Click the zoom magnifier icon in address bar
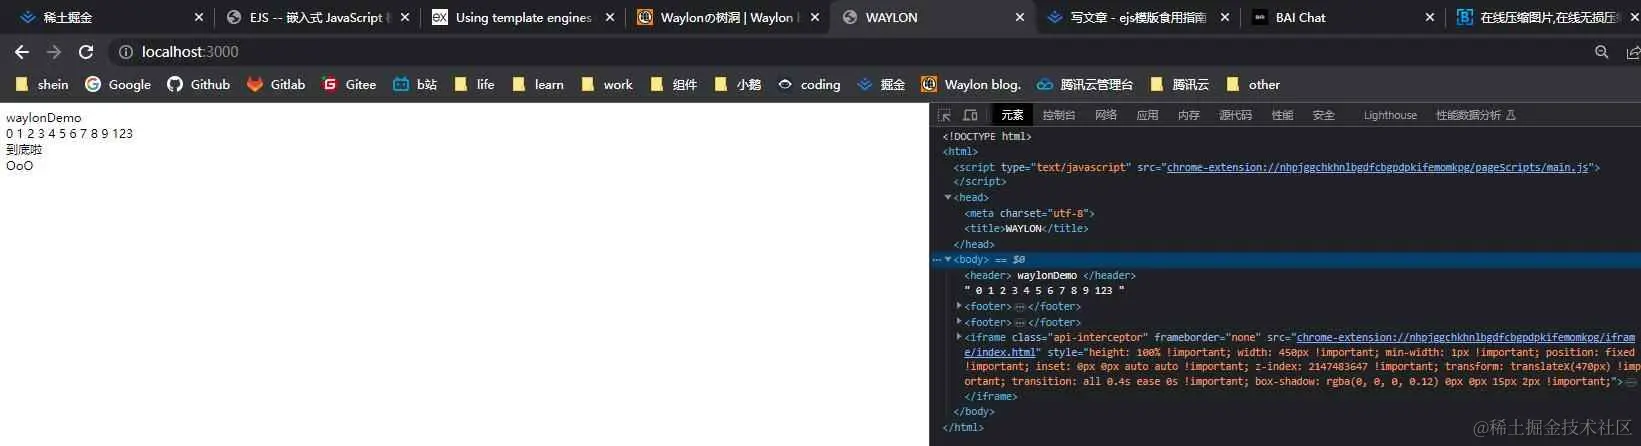This screenshot has width=1641, height=446. [x=1602, y=52]
